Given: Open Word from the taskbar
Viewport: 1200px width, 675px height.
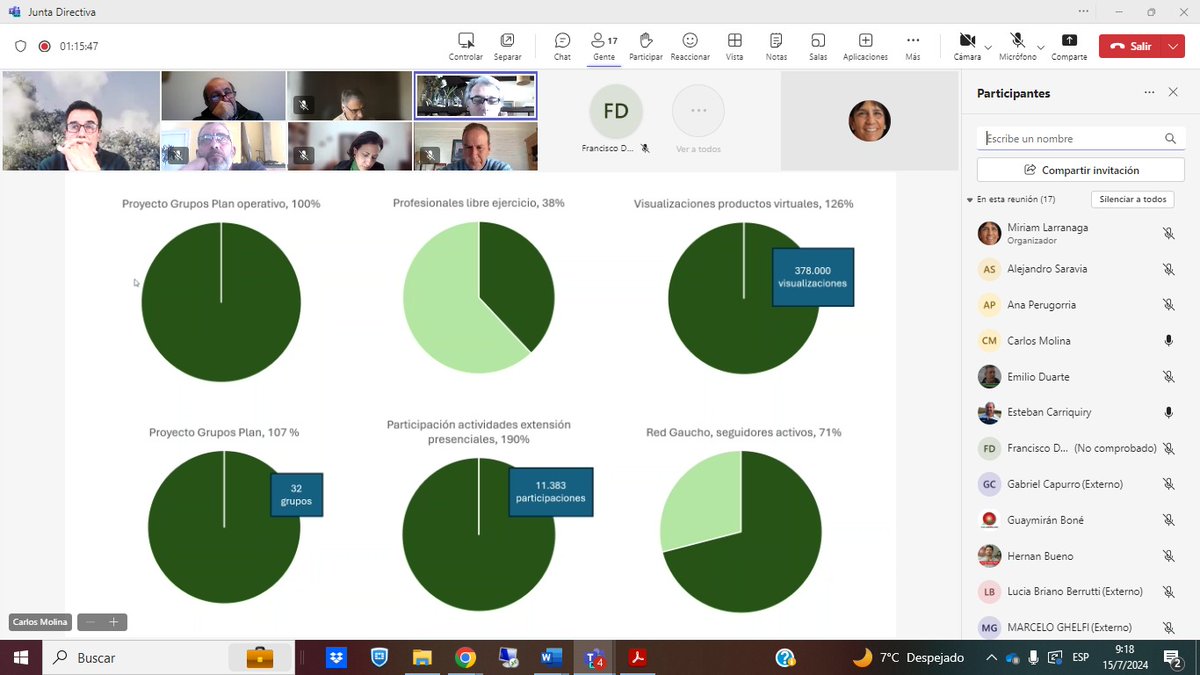Looking at the screenshot, I should pyautogui.click(x=551, y=657).
